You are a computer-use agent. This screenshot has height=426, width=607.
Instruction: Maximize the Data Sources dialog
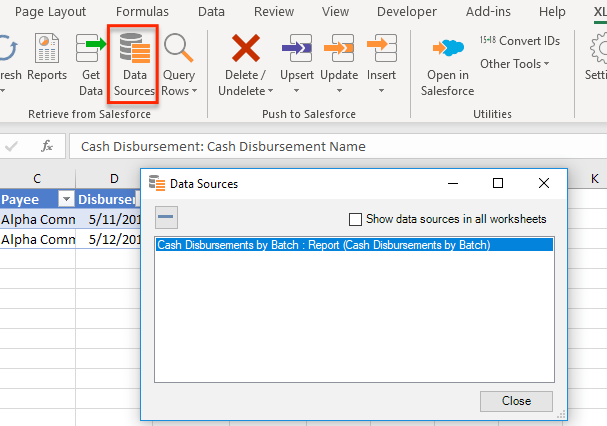[498, 183]
